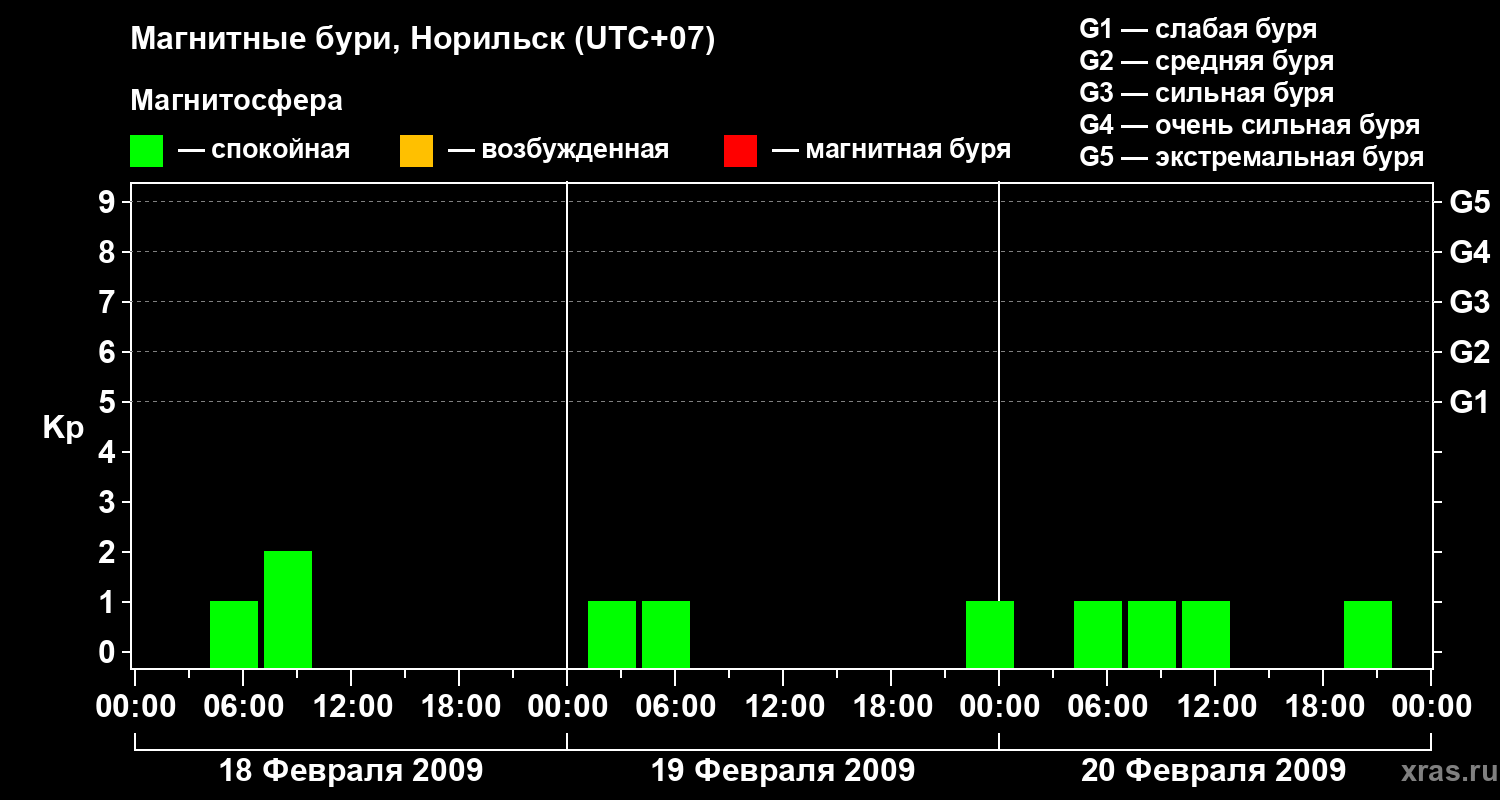Click the right-axis 'G1' storm level label
This screenshot has width=1500, height=800.
tap(1469, 402)
